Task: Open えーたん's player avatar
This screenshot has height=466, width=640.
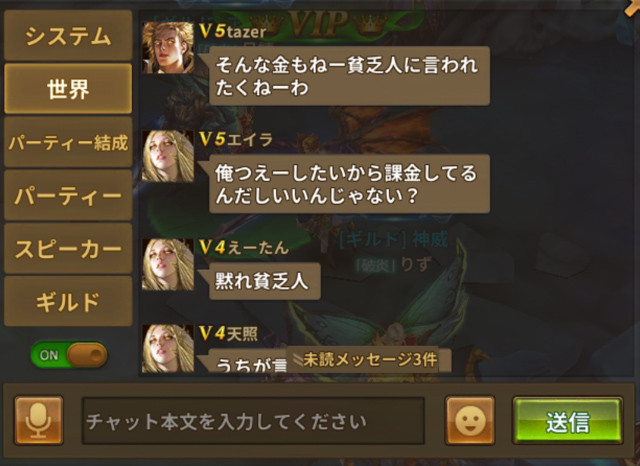Action: pos(168,264)
